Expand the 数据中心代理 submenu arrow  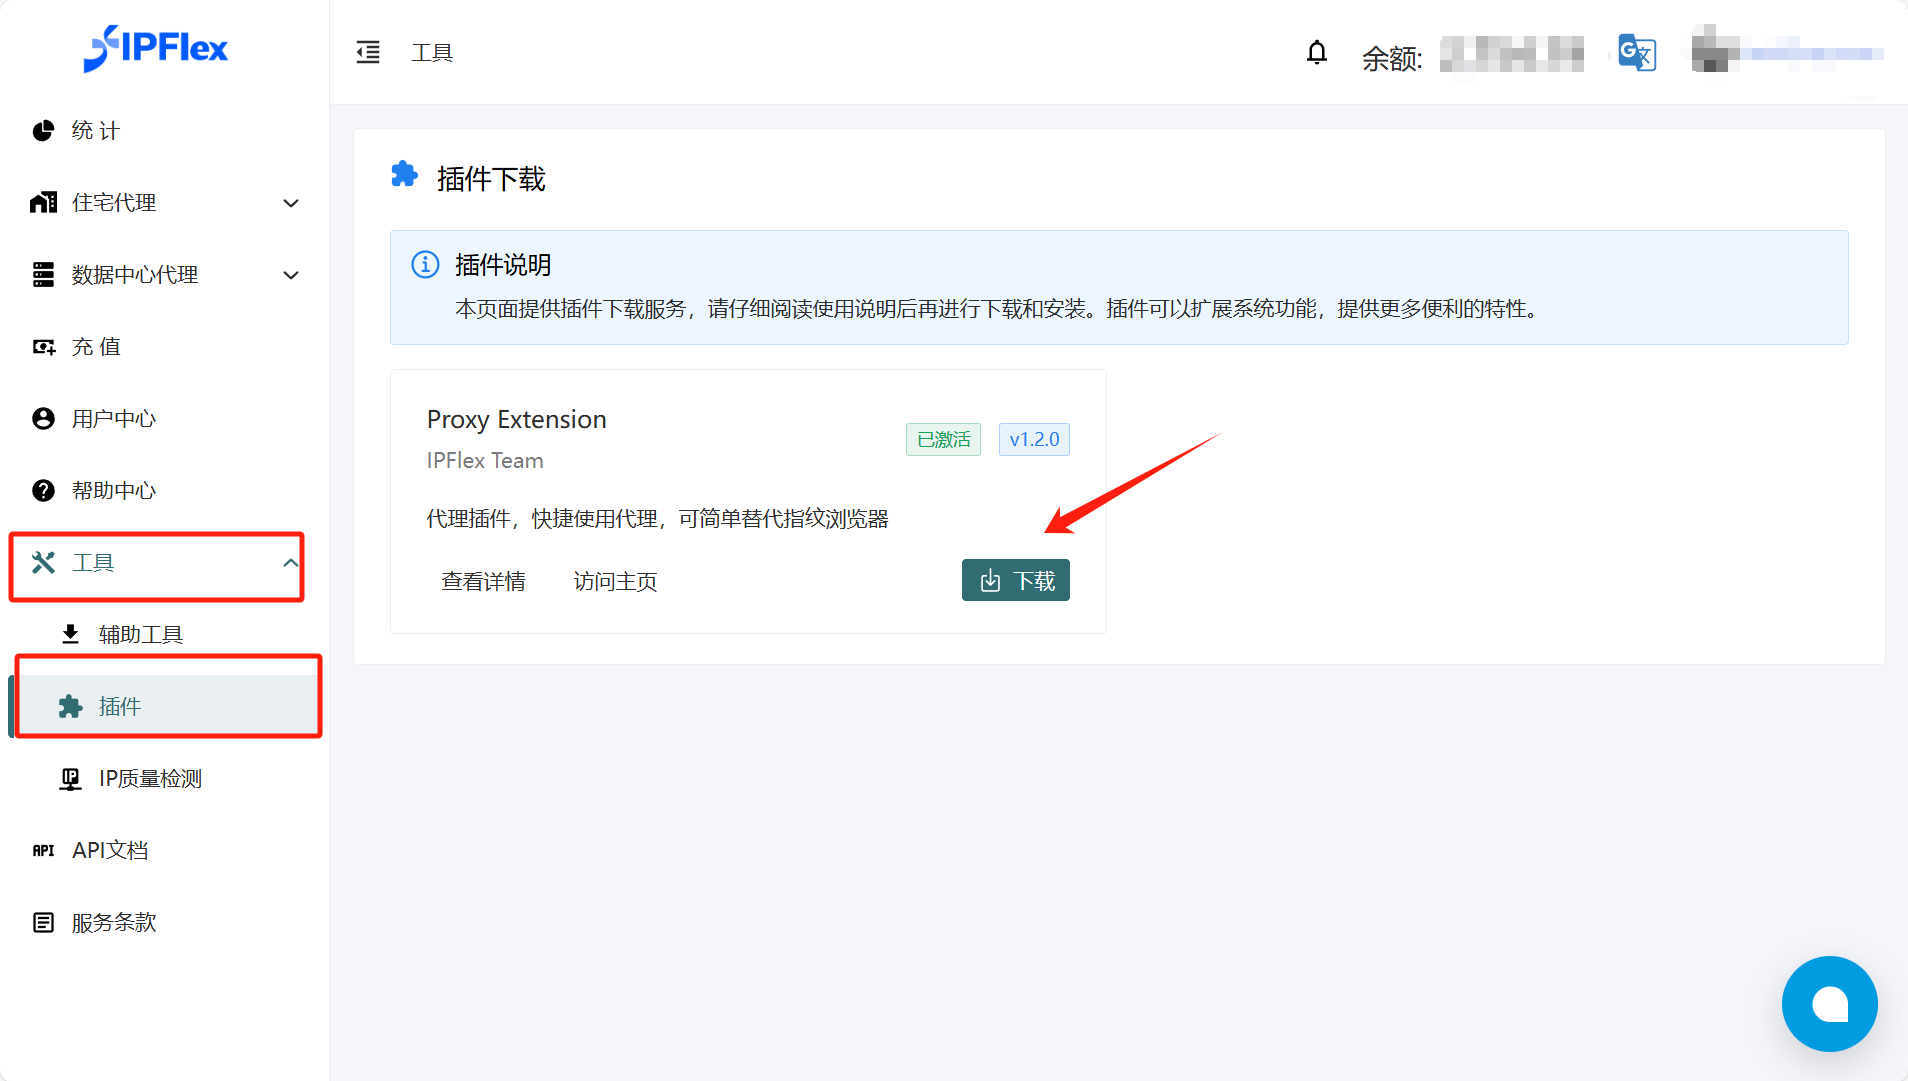click(x=291, y=275)
